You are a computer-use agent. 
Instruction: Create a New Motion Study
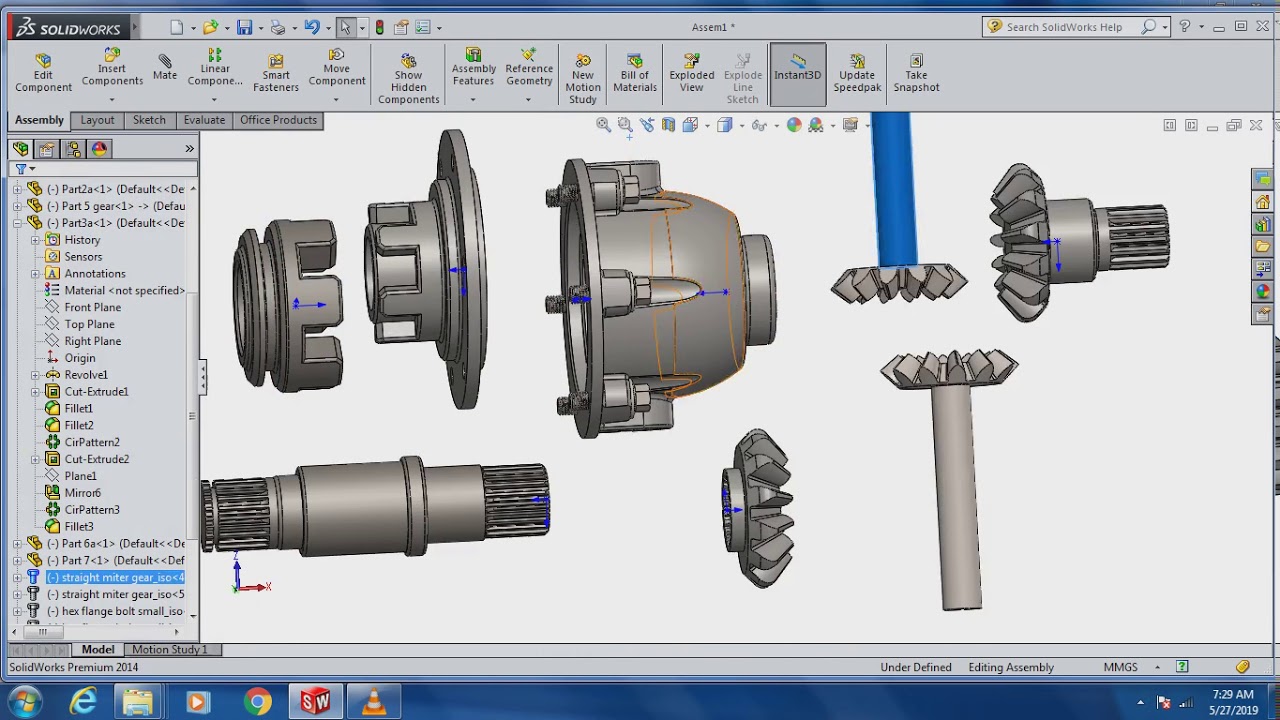click(x=583, y=79)
